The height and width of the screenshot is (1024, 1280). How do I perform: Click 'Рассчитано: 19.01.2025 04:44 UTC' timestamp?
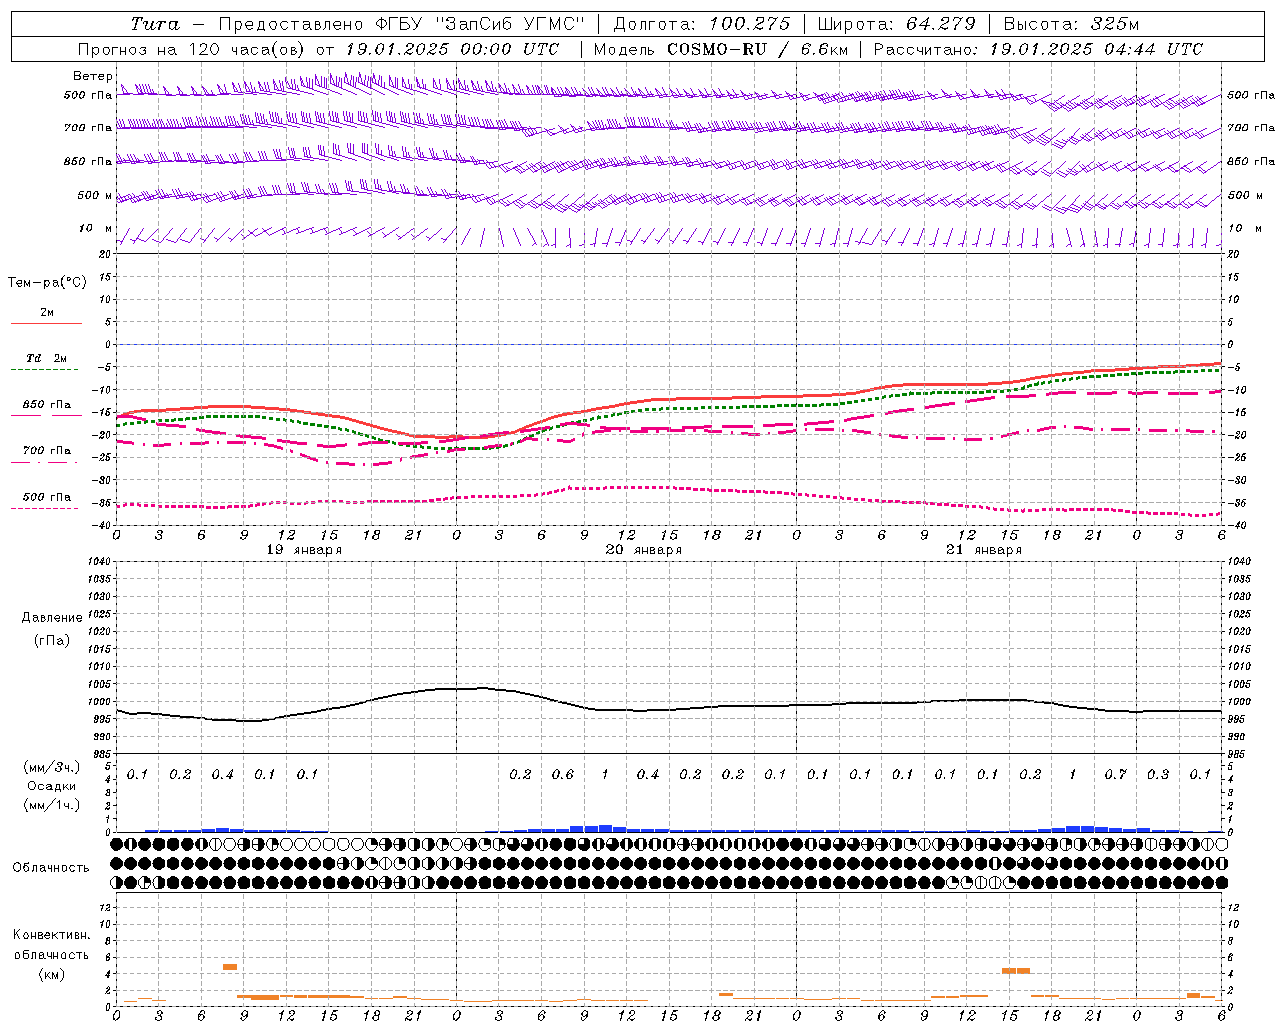click(1038, 49)
